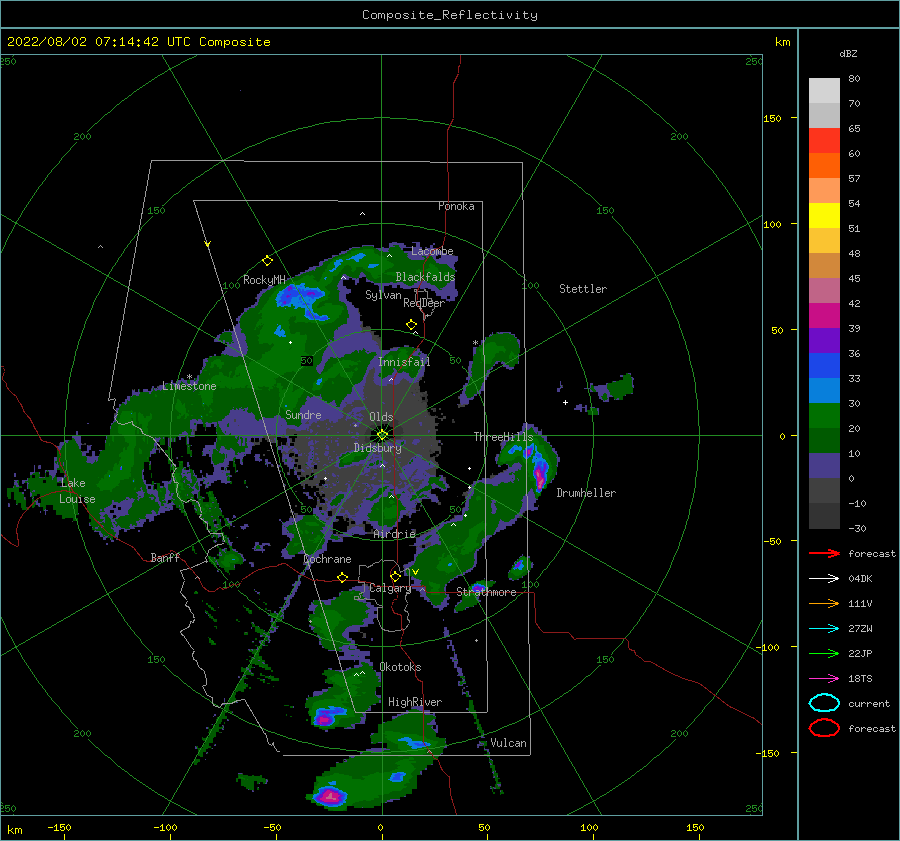Click the Ponoka city label
900x841 pixels.
456,206
